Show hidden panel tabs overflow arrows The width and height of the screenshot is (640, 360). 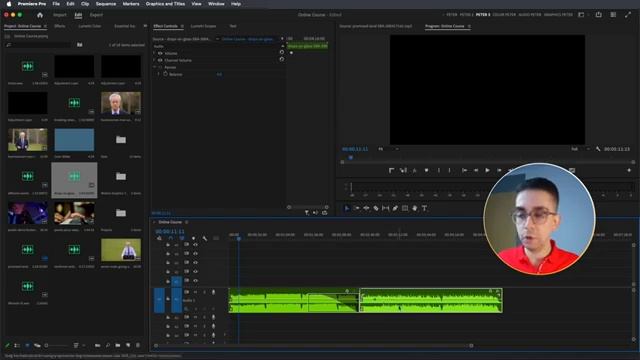(x=145, y=26)
